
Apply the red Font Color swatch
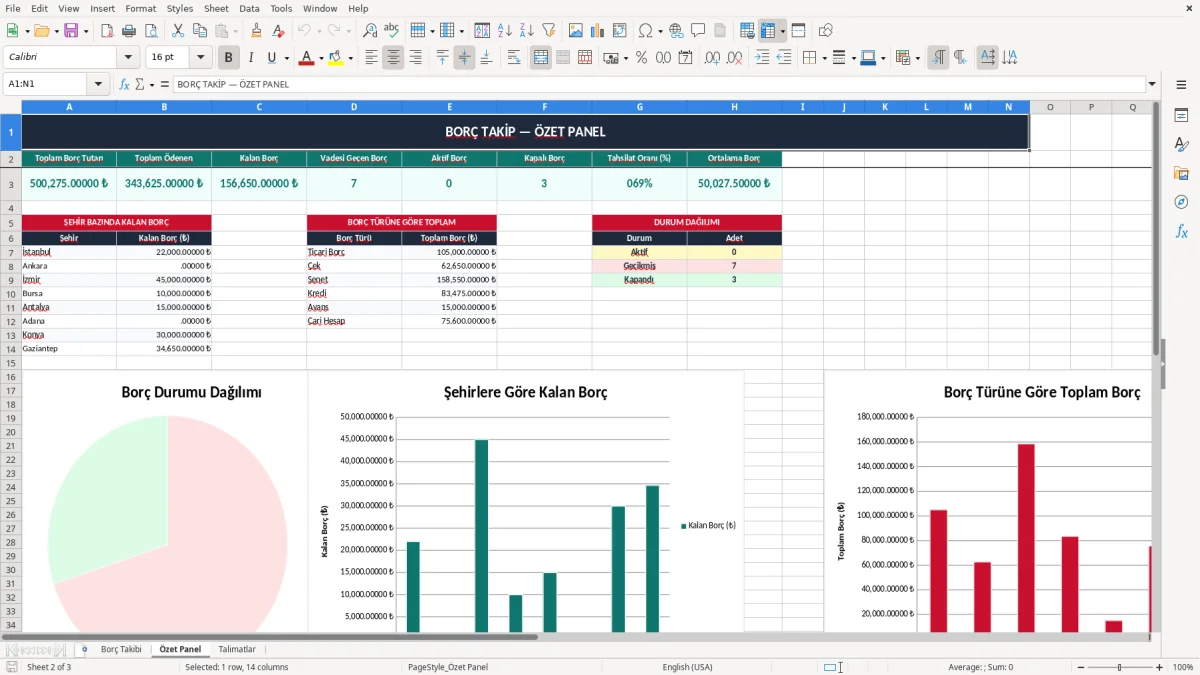(x=306, y=58)
